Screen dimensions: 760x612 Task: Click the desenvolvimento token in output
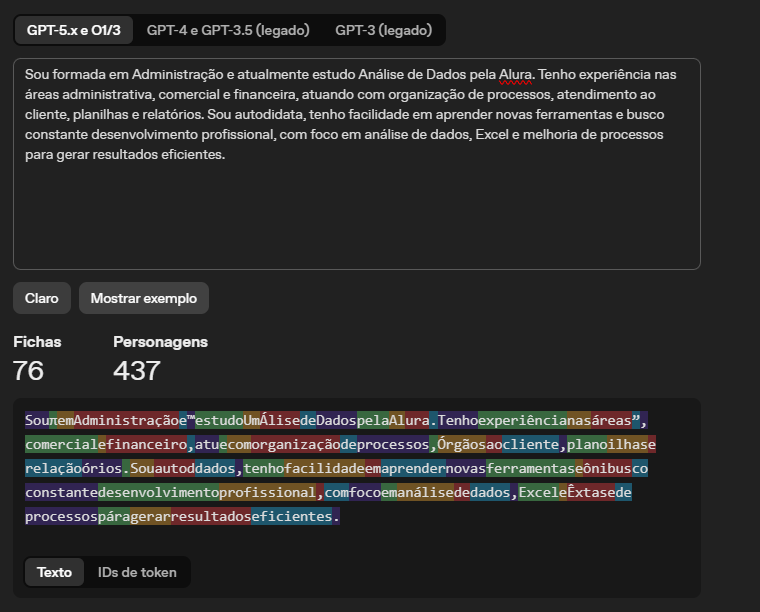[x=158, y=492]
